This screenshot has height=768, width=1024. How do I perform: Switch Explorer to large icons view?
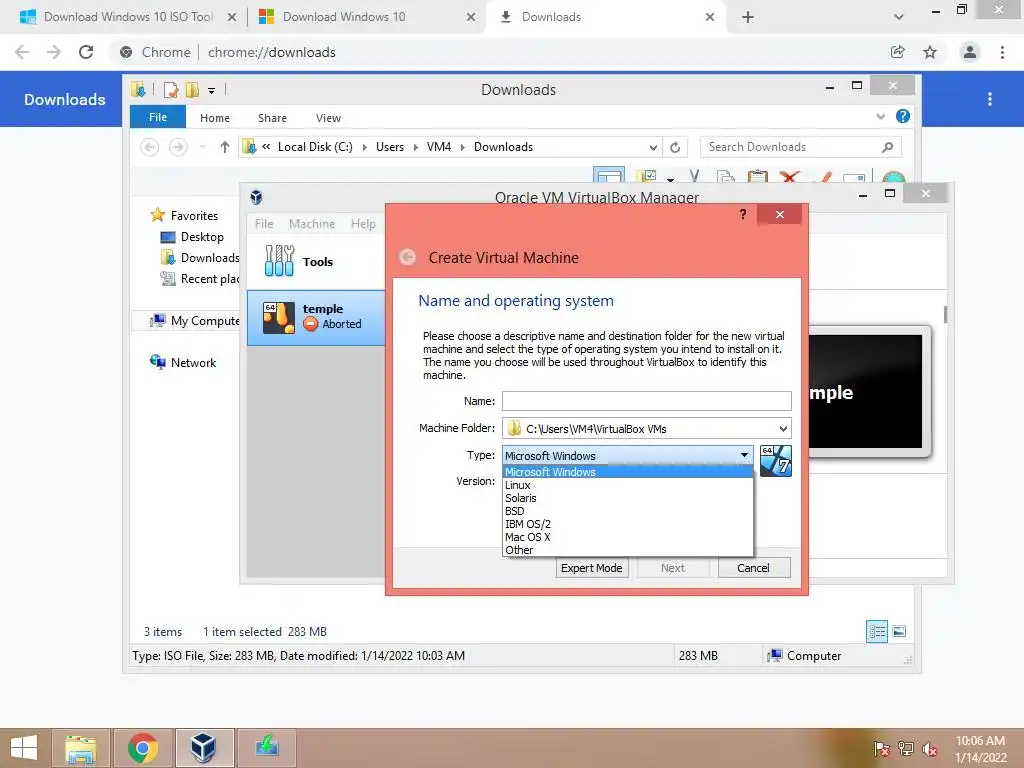click(x=899, y=632)
